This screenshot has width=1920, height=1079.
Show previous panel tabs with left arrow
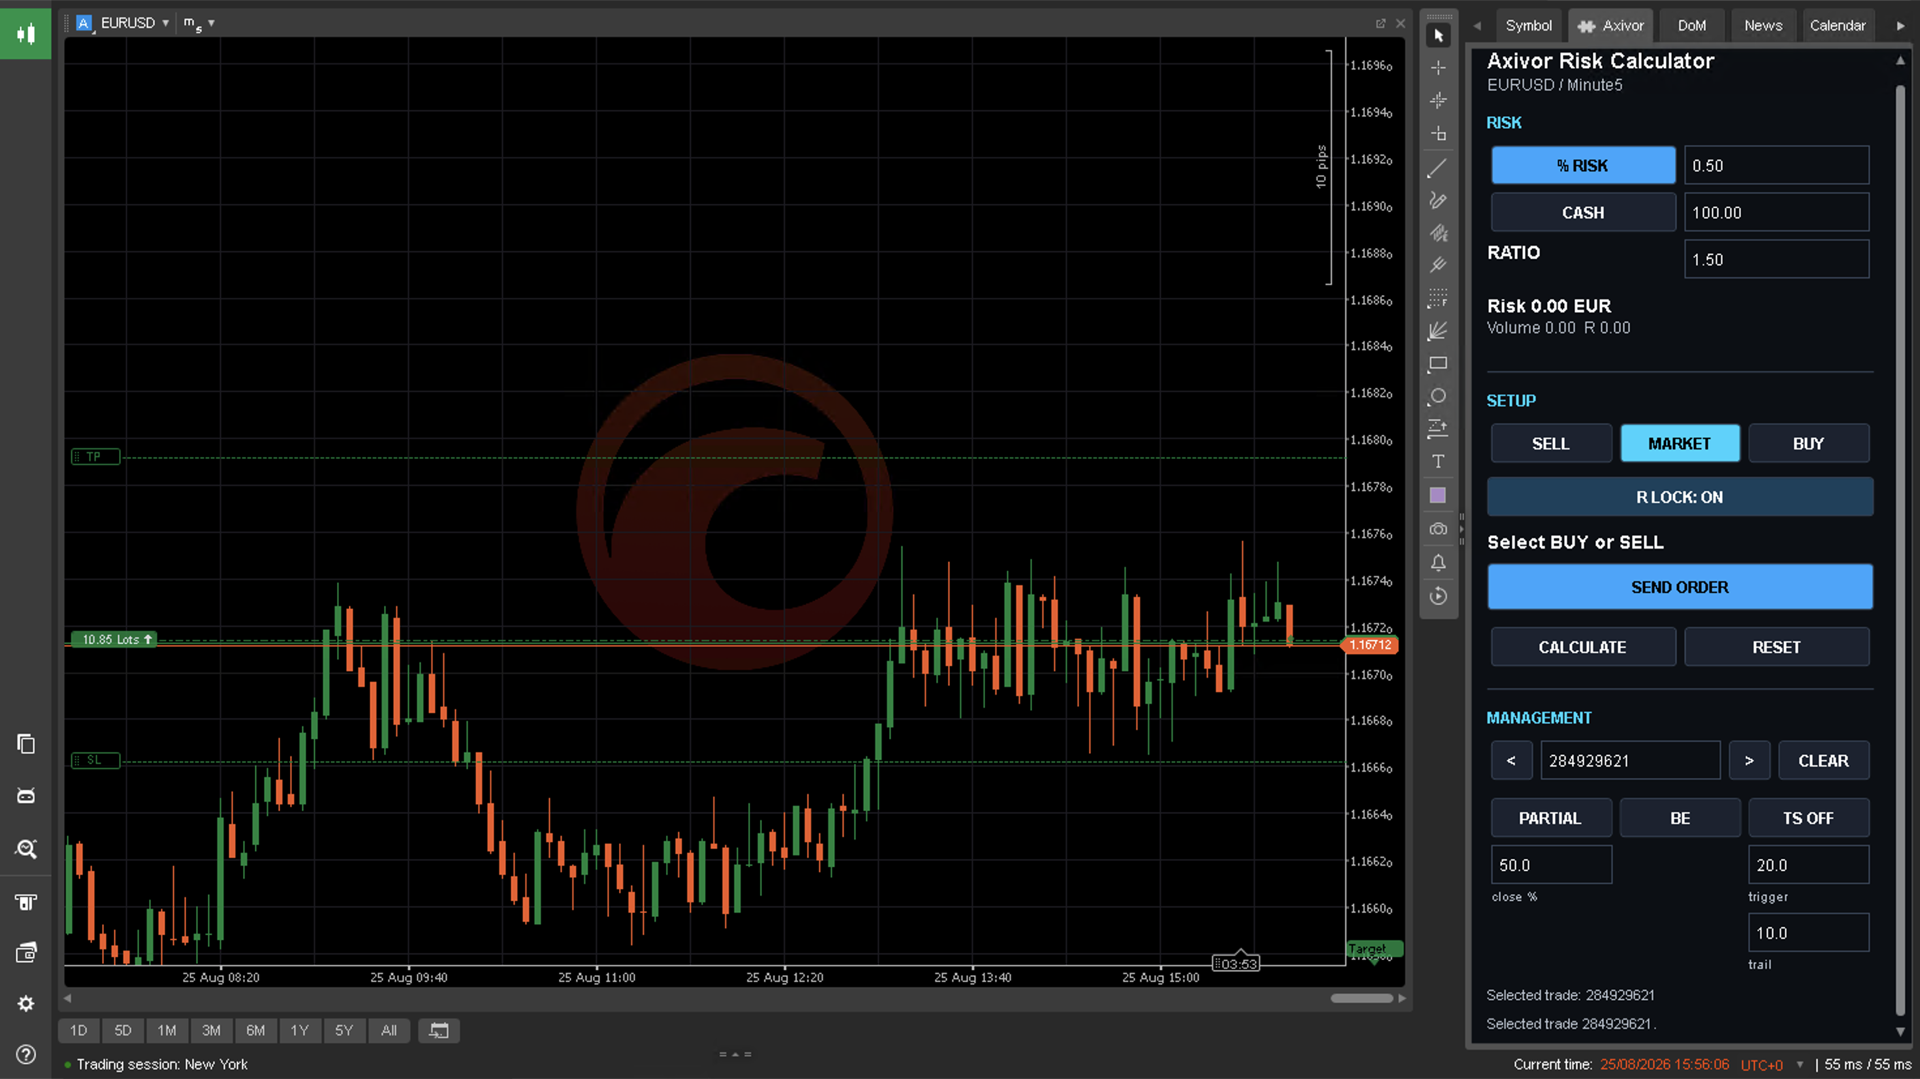[x=1477, y=26]
